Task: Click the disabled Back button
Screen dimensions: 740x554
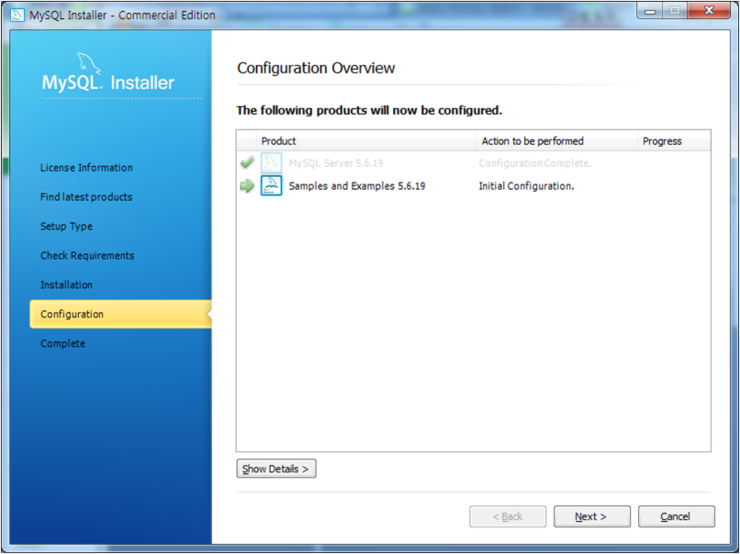Action: (508, 516)
